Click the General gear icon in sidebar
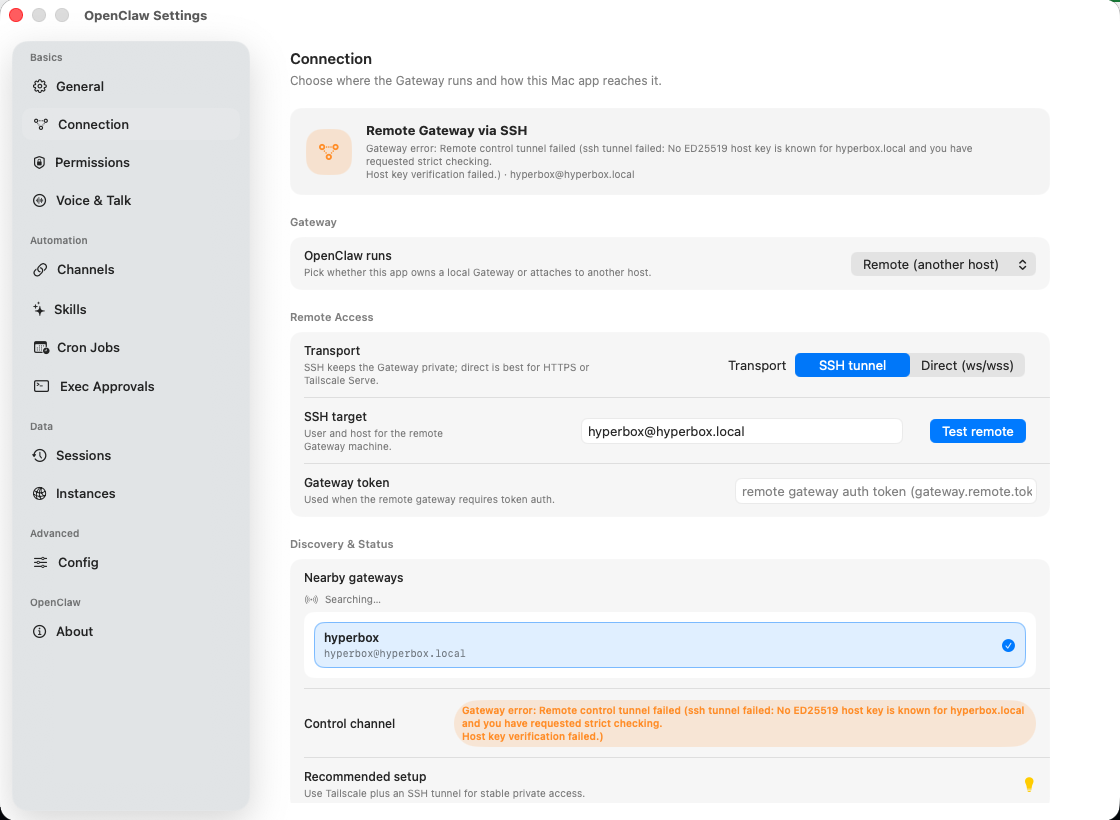This screenshot has width=1120, height=820. coord(40,86)
